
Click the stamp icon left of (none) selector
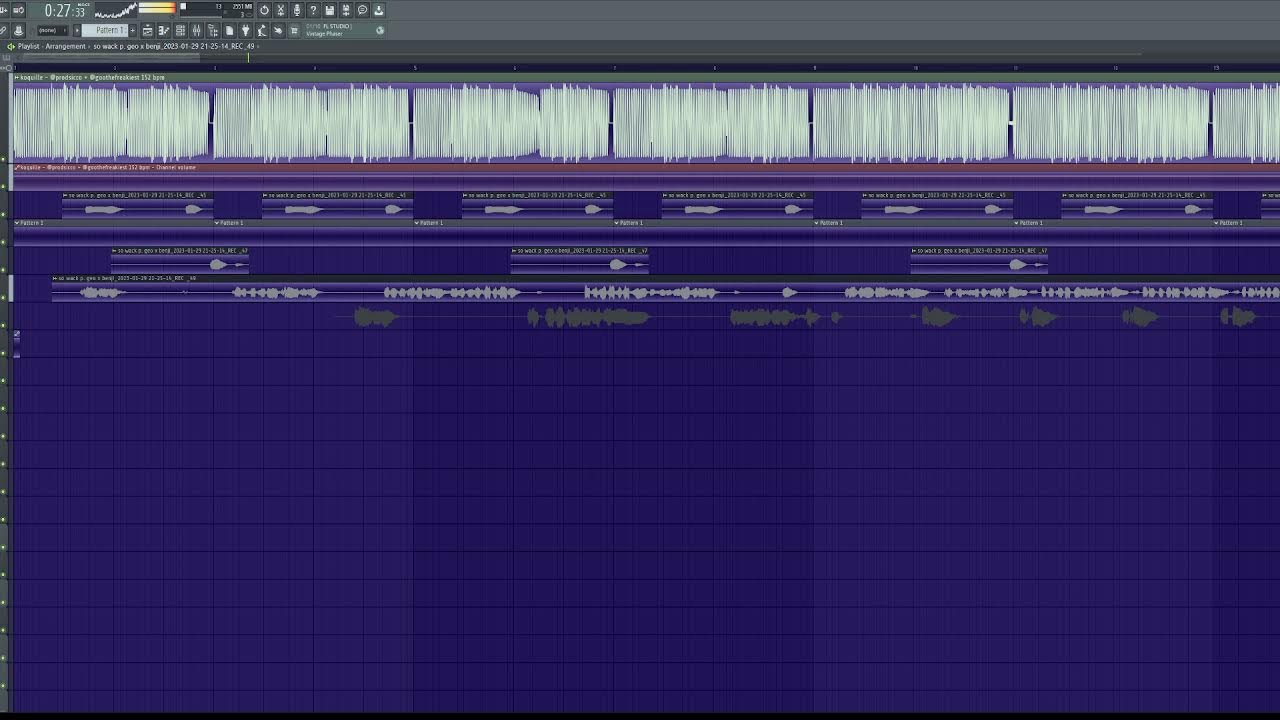point(18,30)
